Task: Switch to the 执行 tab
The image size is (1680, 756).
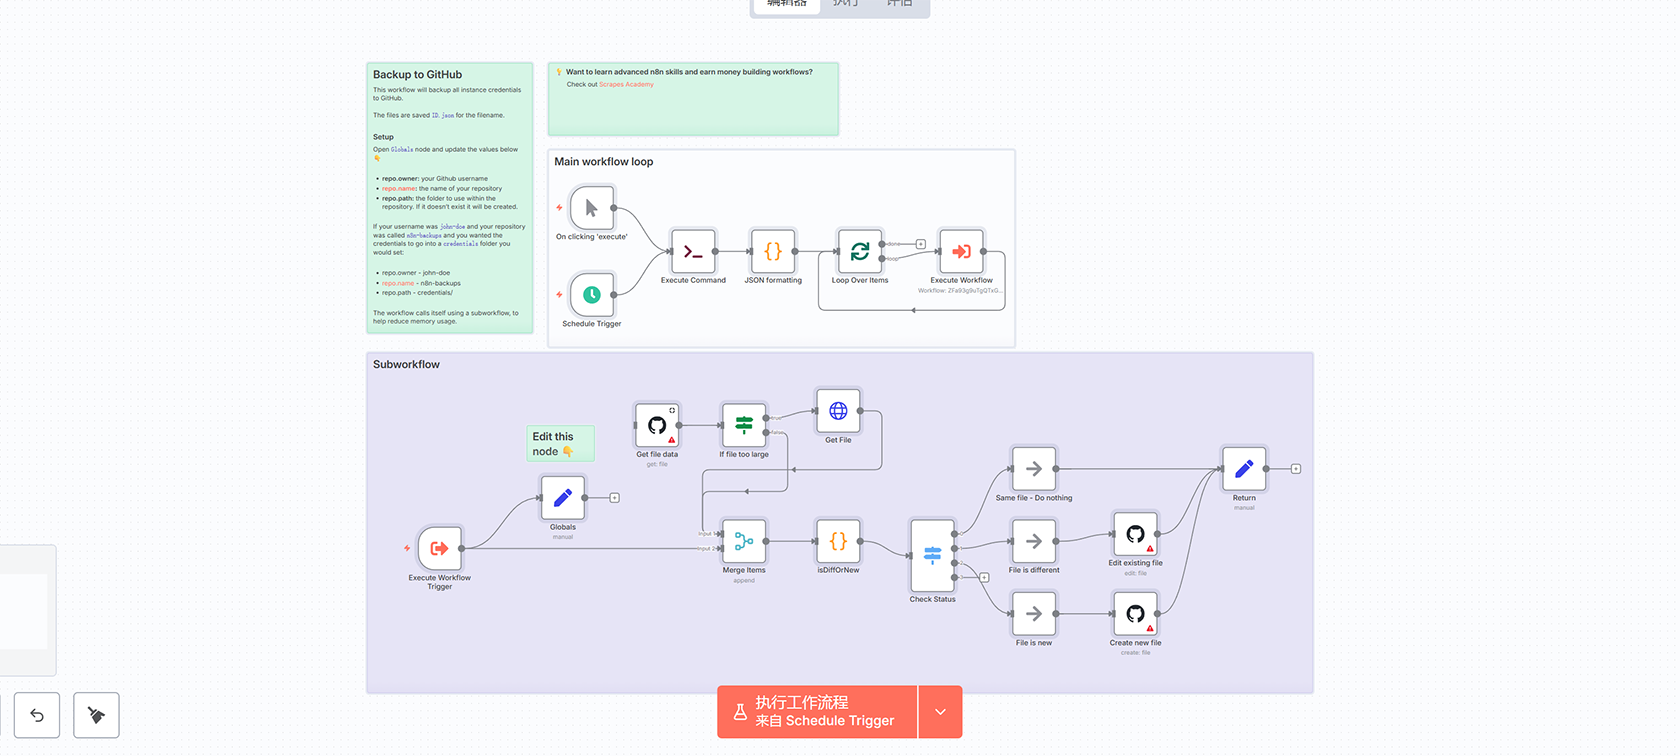Action: (845, 4)
